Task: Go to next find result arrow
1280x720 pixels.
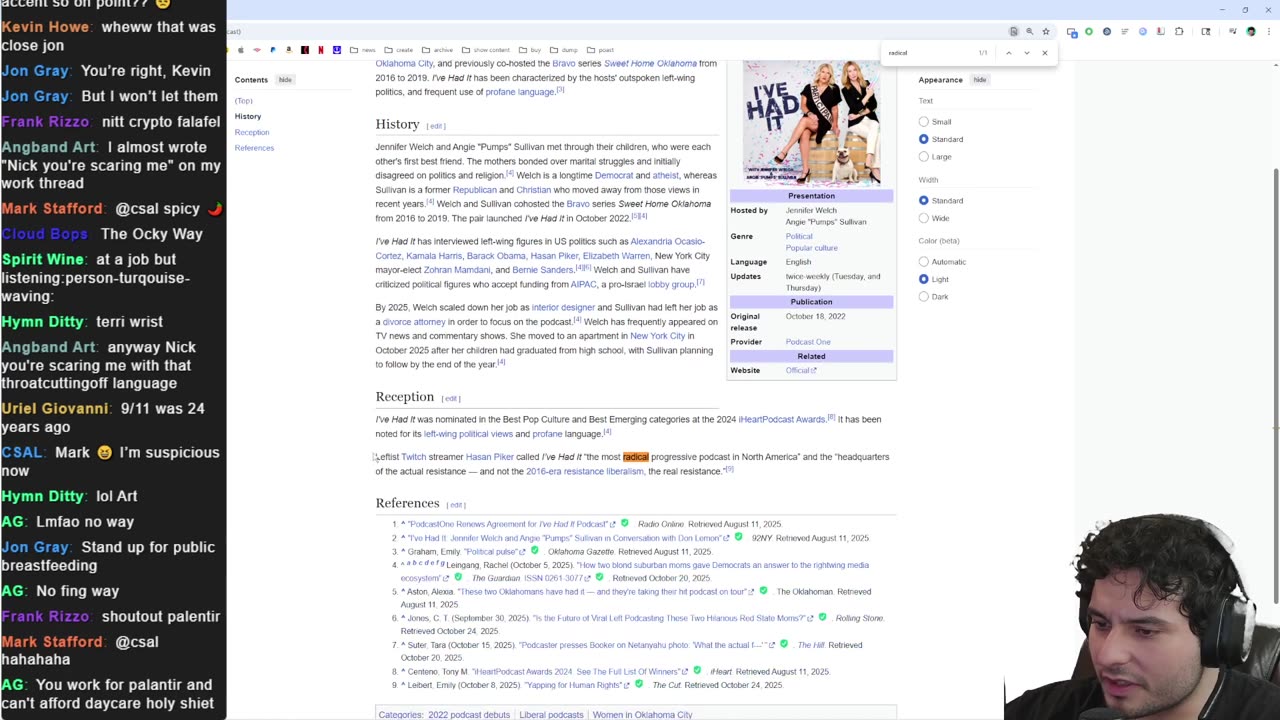Action: click(1027, 53)
